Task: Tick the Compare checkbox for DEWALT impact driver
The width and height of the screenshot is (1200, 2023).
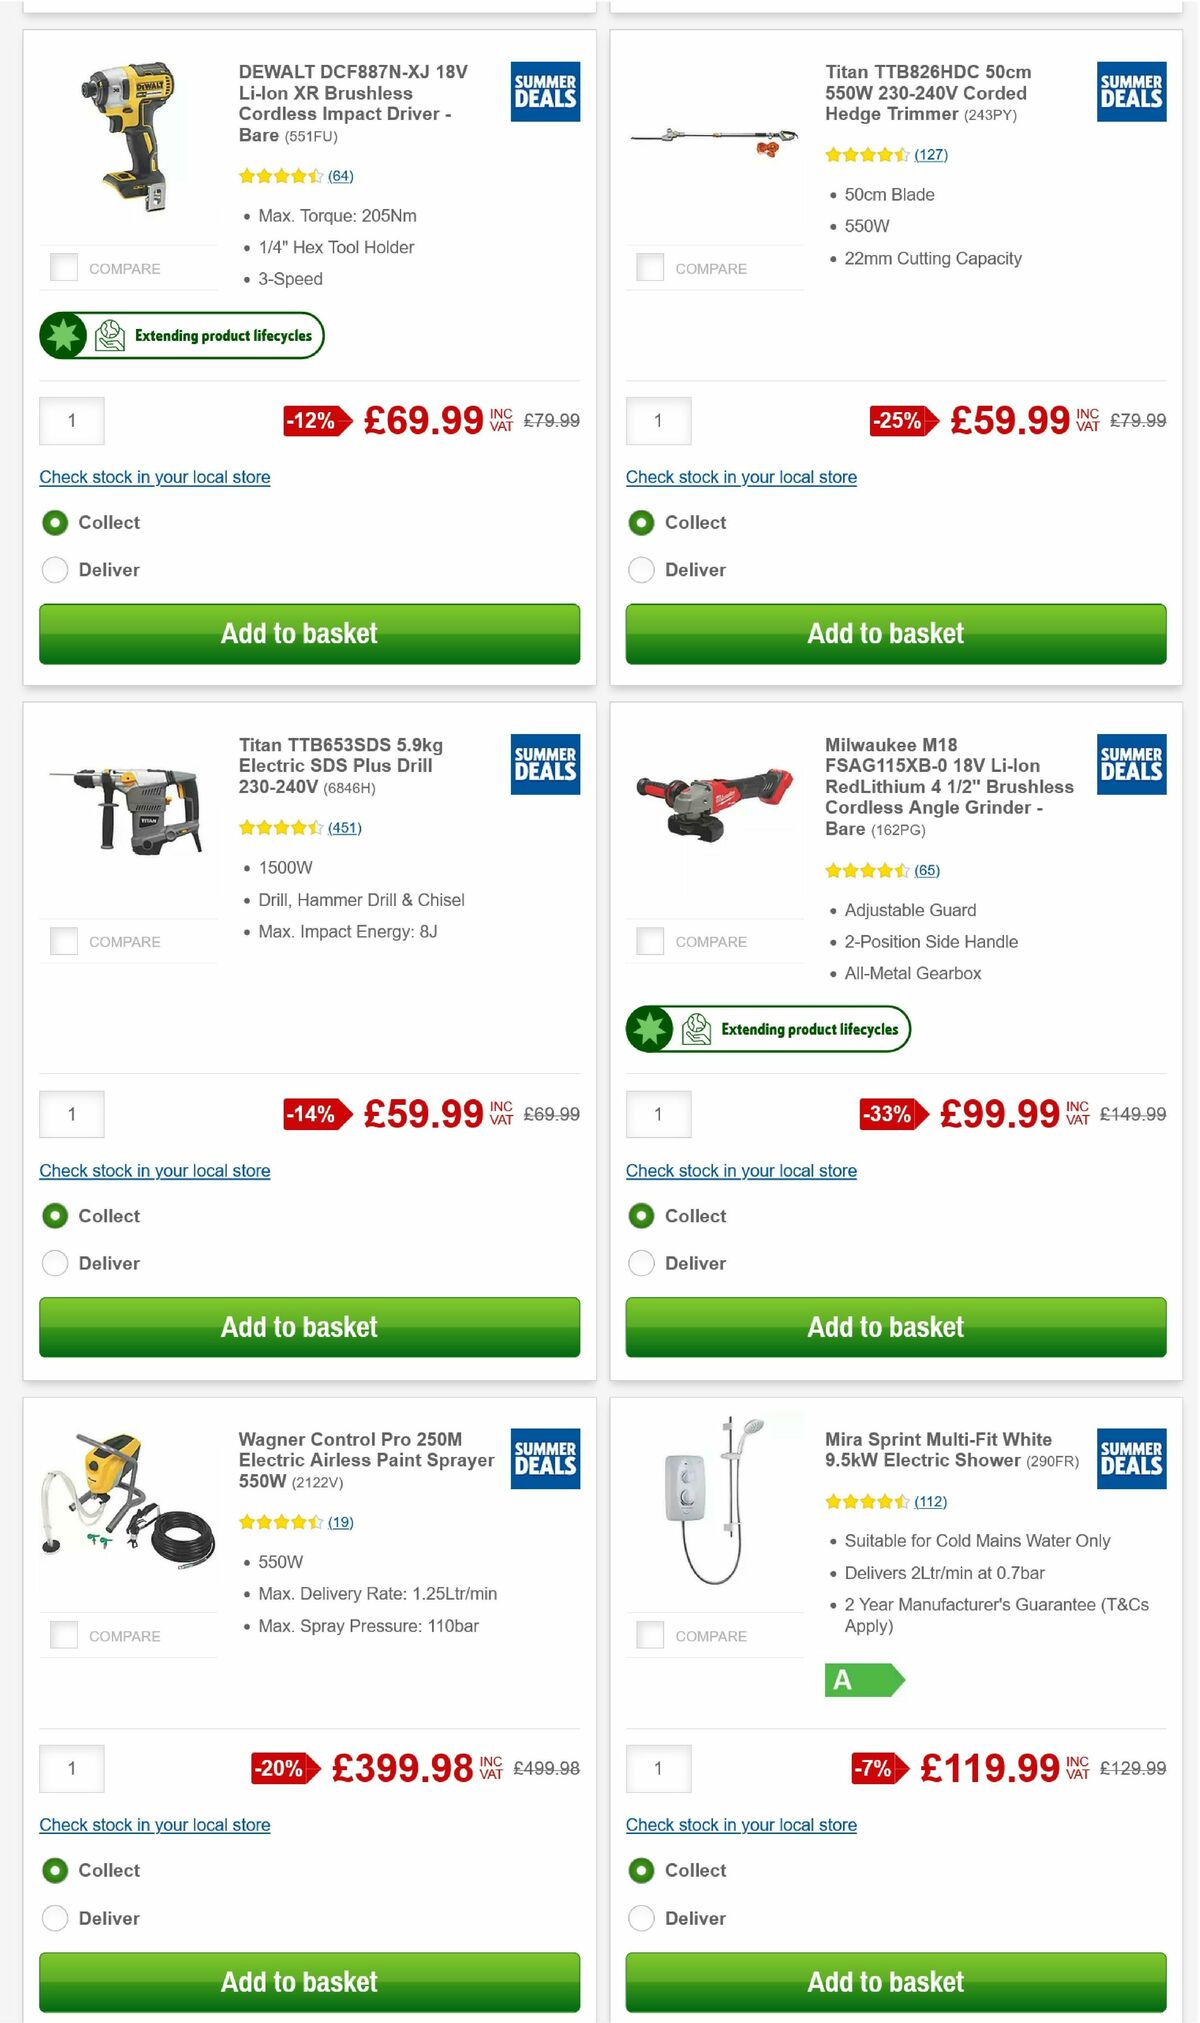Action: click(63, 267)
